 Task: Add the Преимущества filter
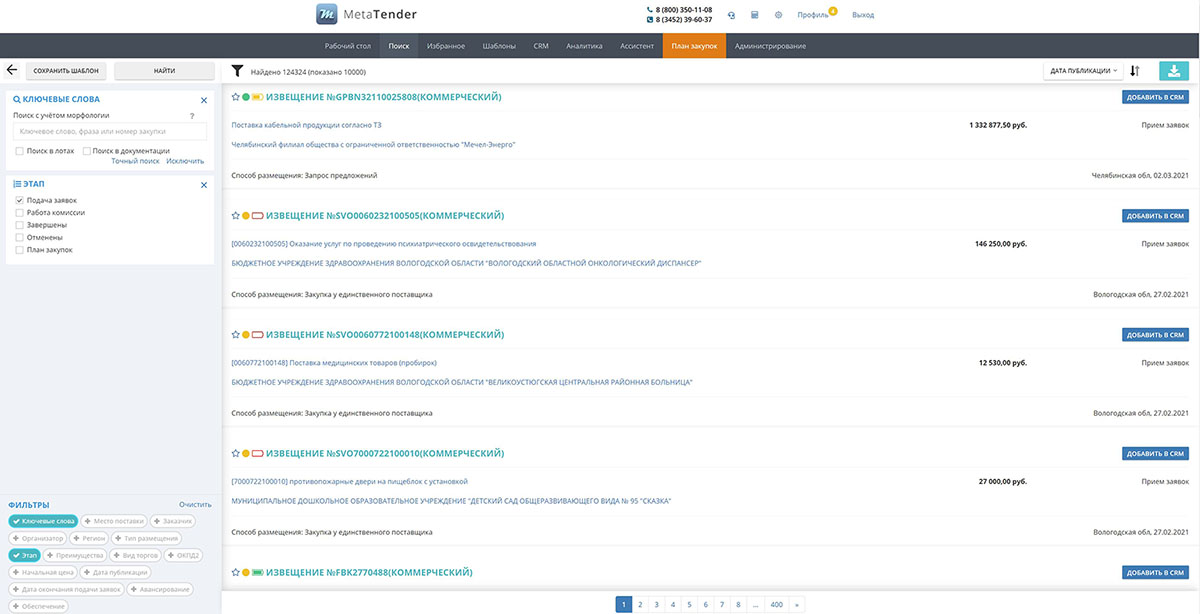pyautogui.click(x=75, y=555)
